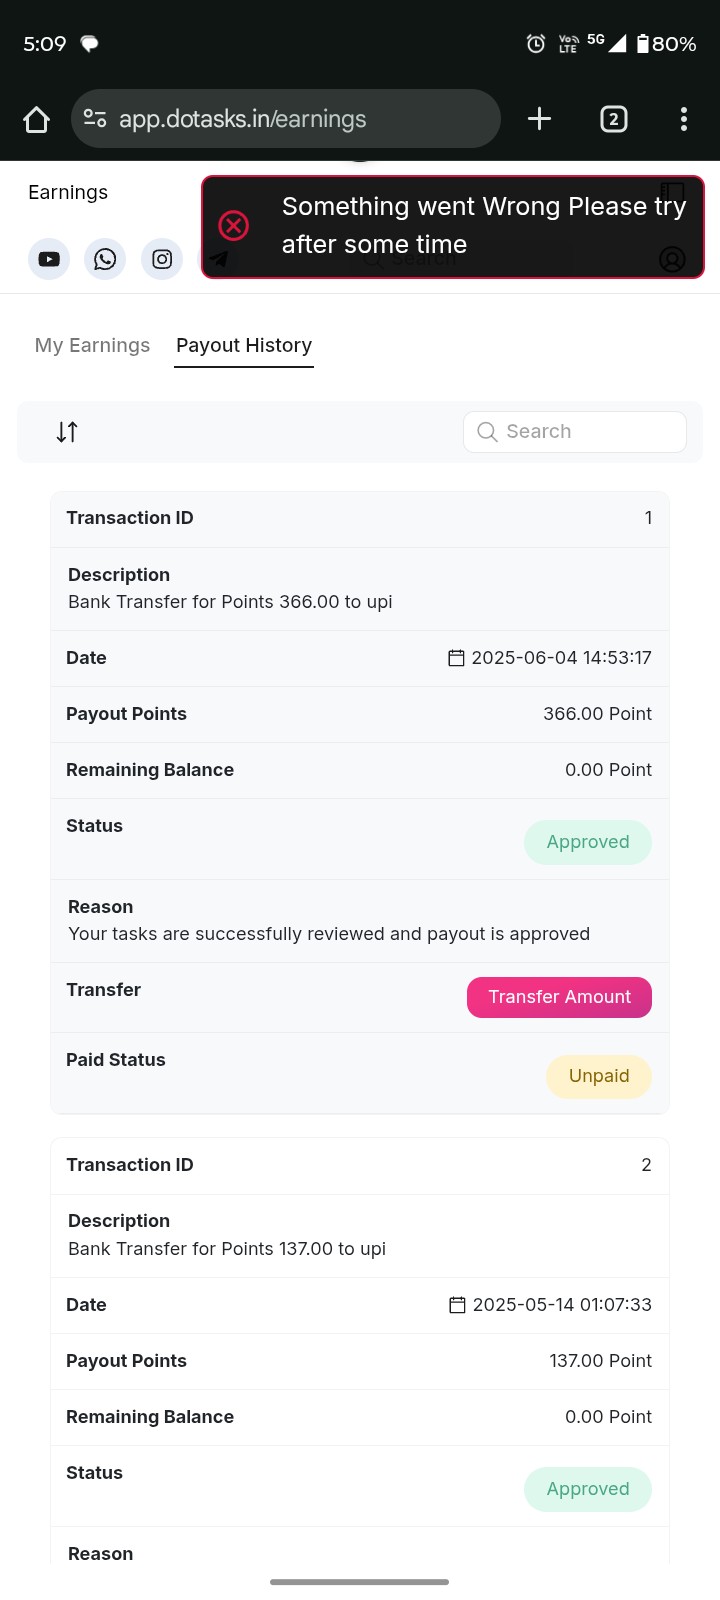The width and height of the screenshot is (720, 1600).
Task: Open the browser three-dot menu
Action: tap(684, 120)
